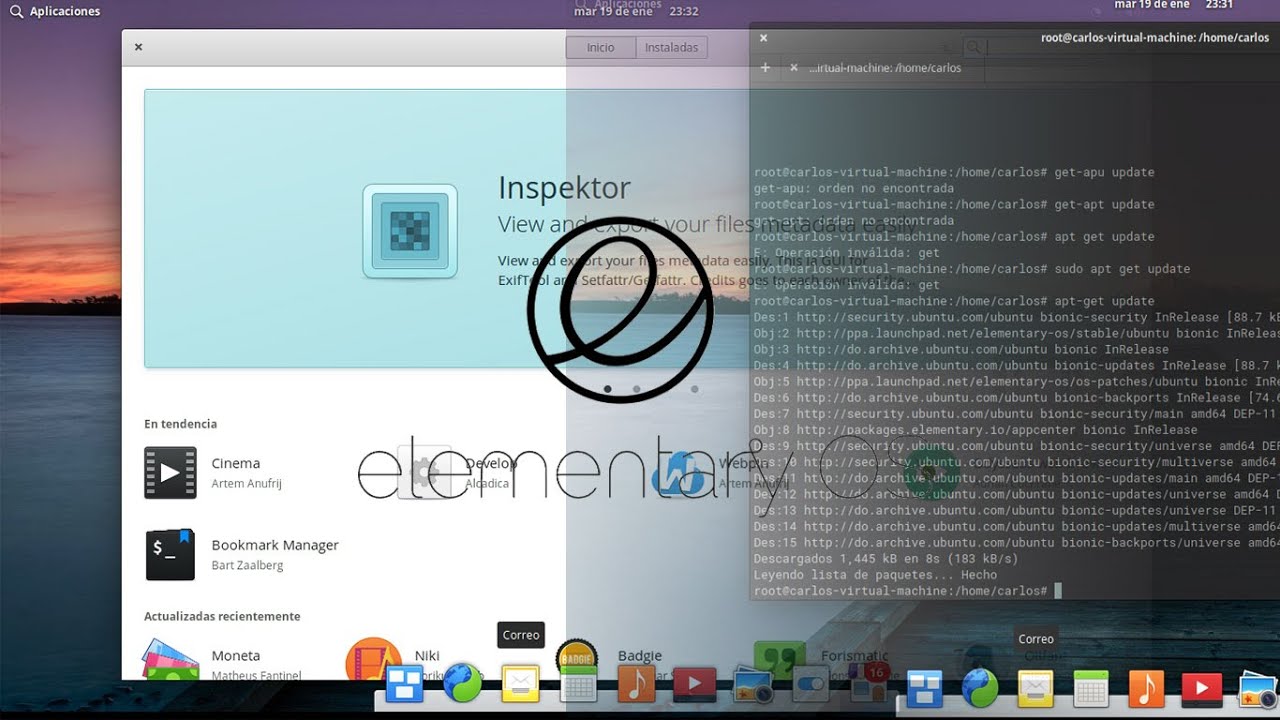The image size is (1280, 720).
Task: Open the Niki app icon
Action: pos(373,660)
